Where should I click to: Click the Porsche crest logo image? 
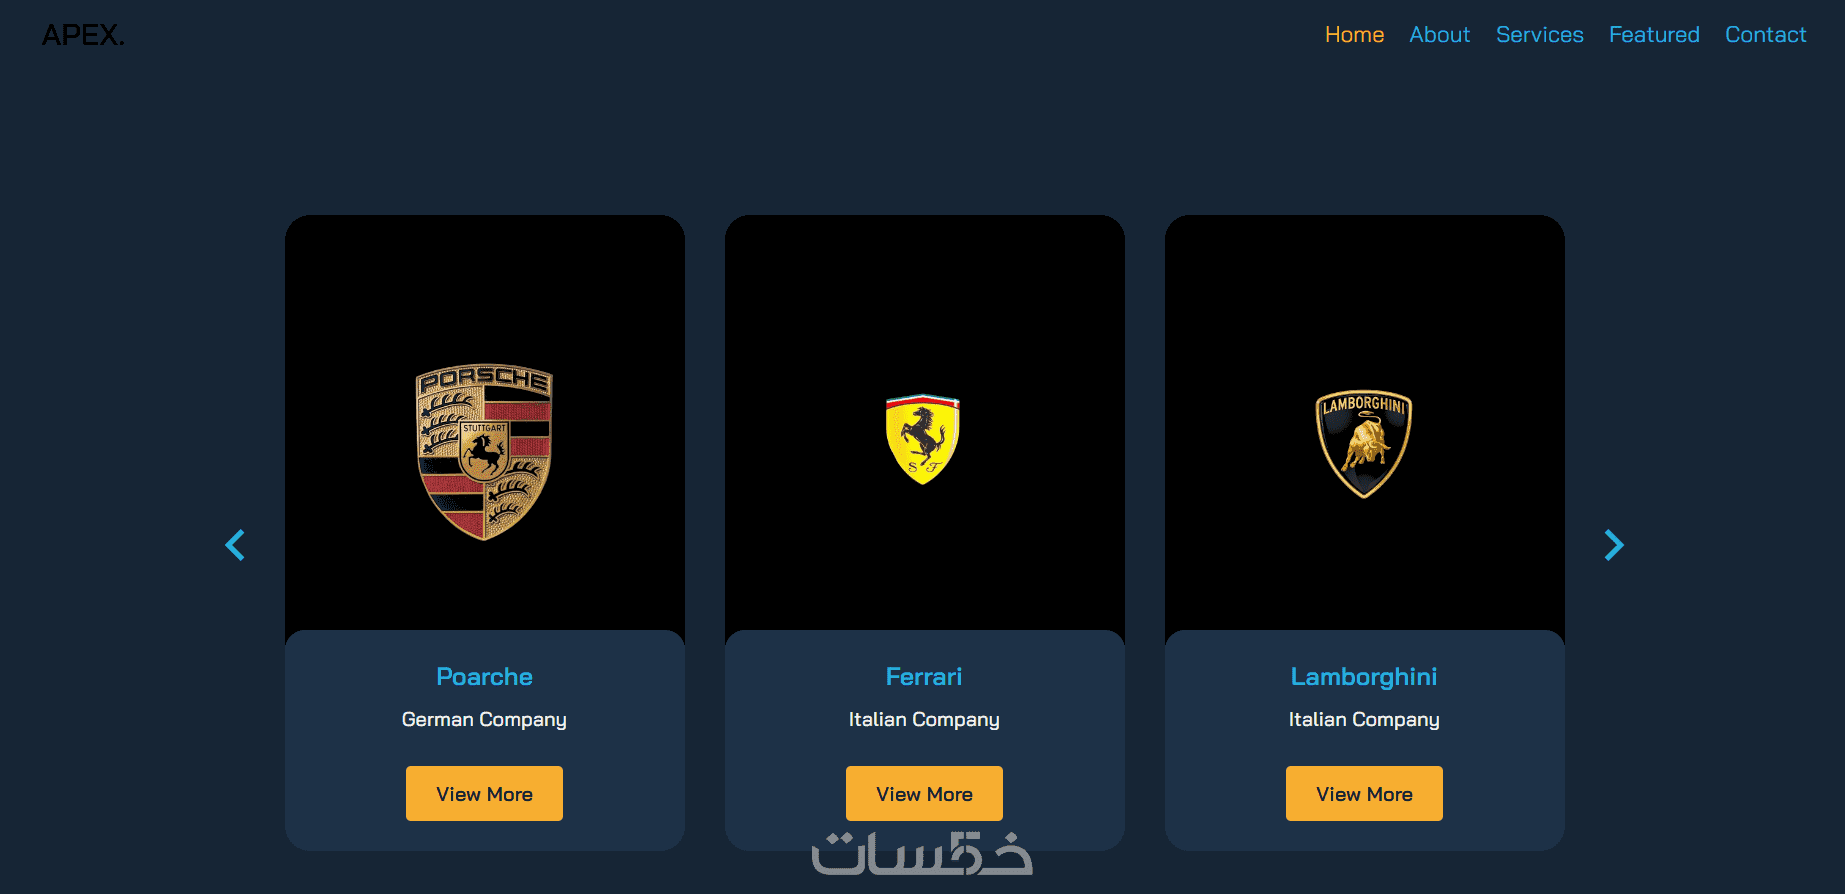click(x=484, y=452)
